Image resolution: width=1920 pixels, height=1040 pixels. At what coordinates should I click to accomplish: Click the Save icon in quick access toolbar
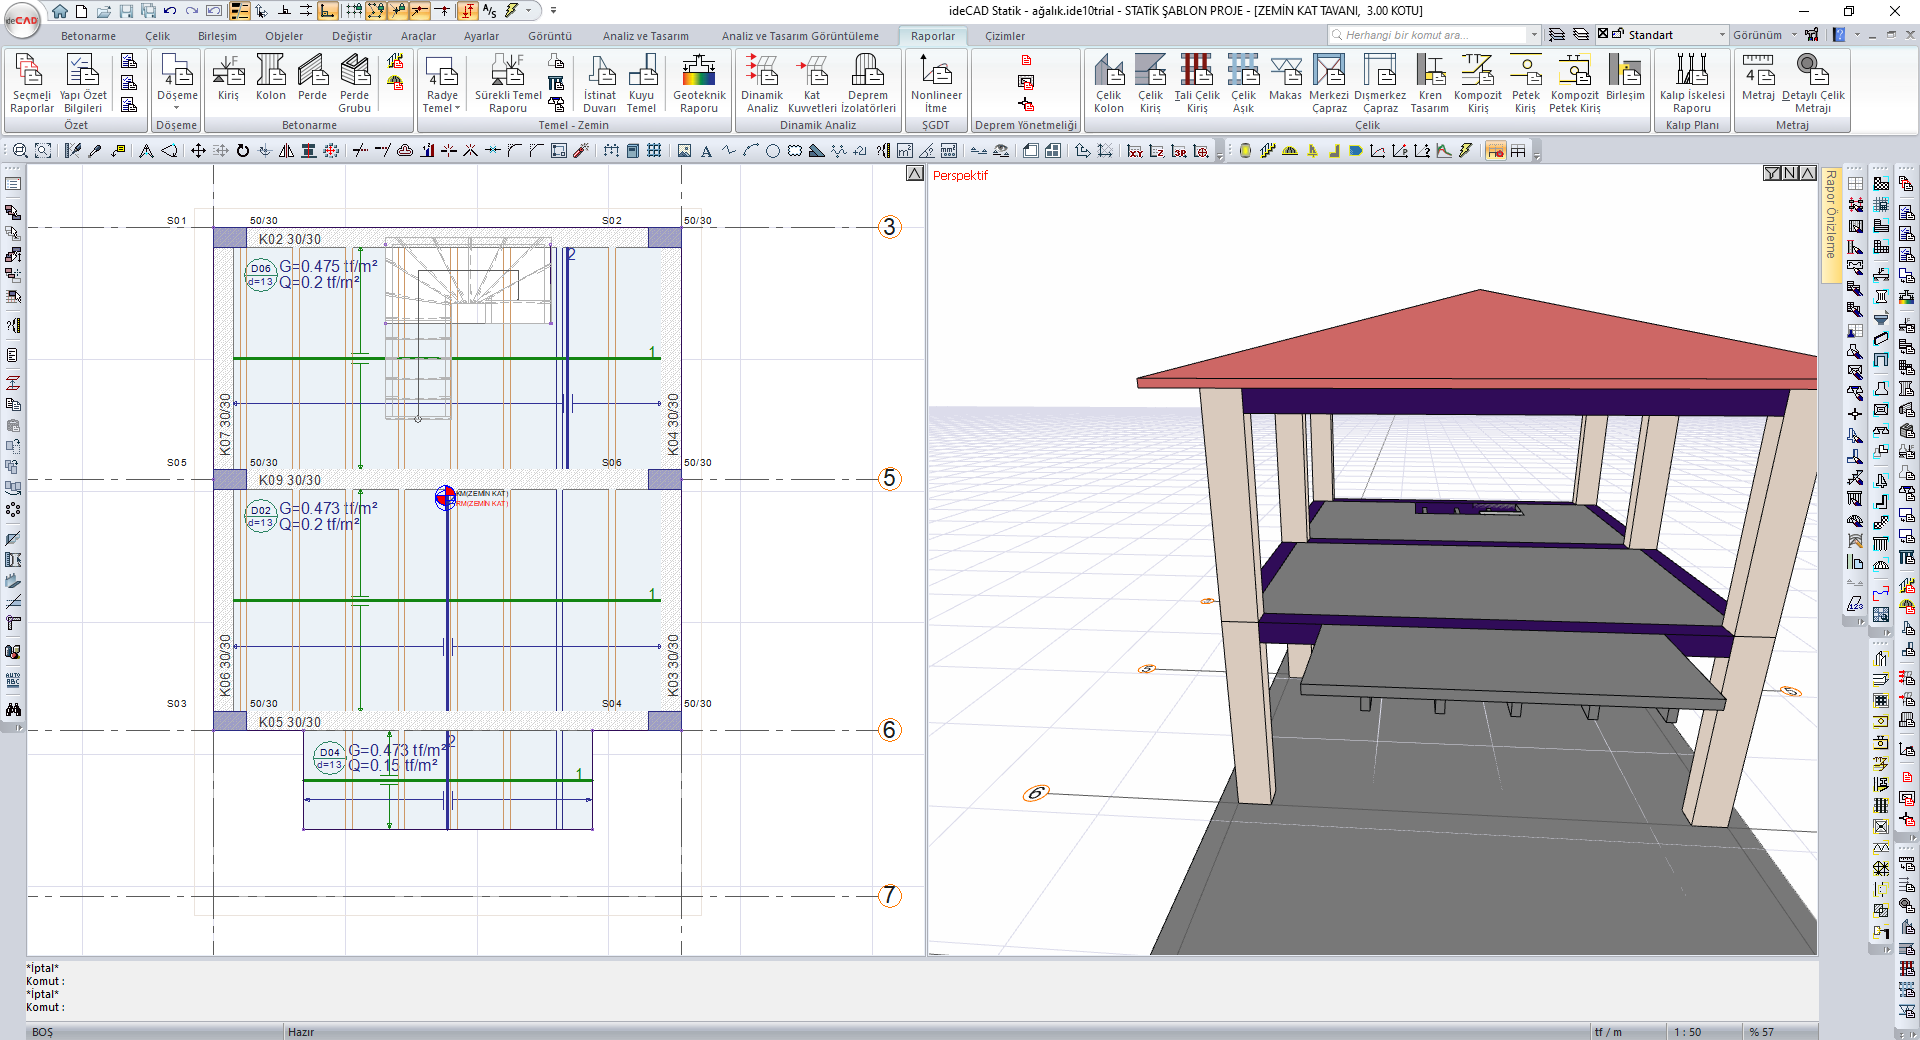(x=126, y=11)
